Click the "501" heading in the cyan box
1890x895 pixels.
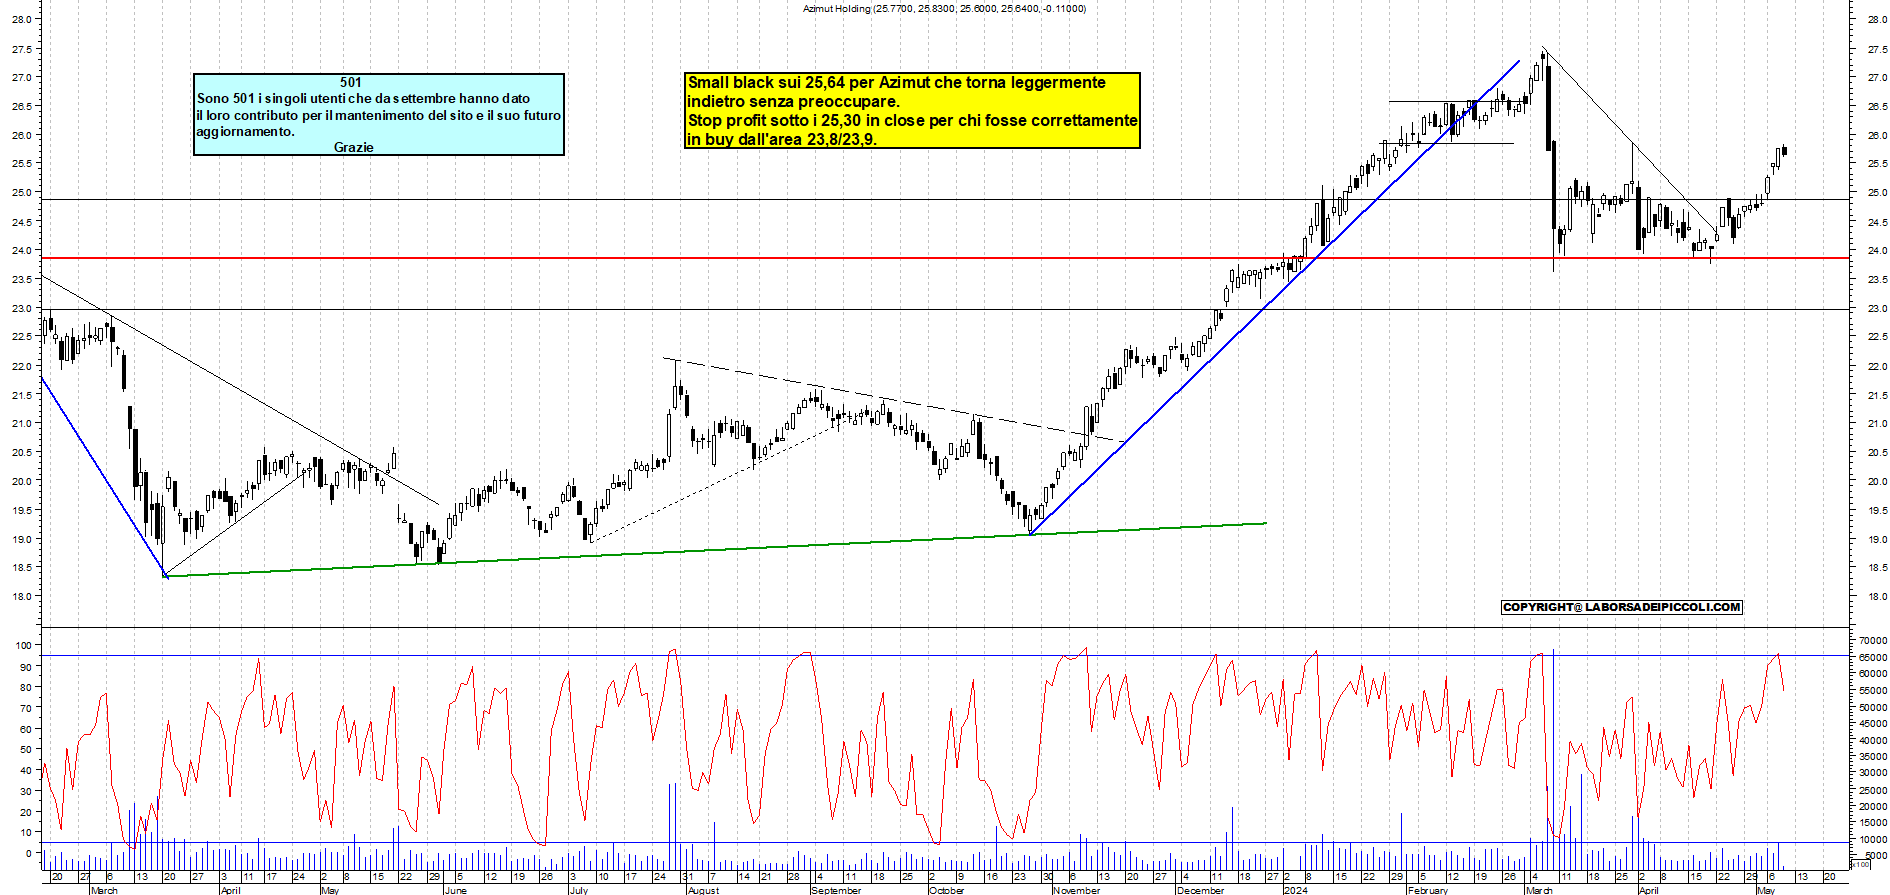click(x=350, y=83)
